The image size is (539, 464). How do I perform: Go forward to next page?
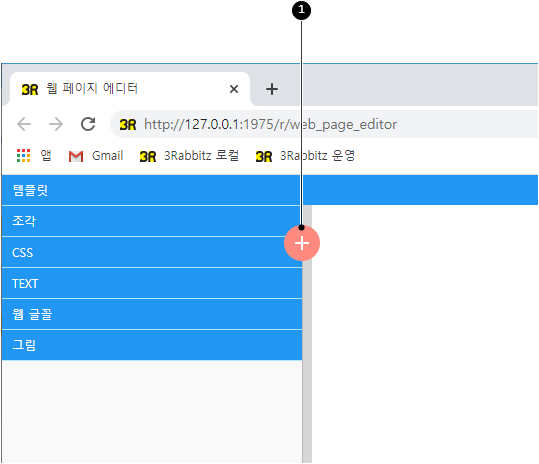click(56, 124)
